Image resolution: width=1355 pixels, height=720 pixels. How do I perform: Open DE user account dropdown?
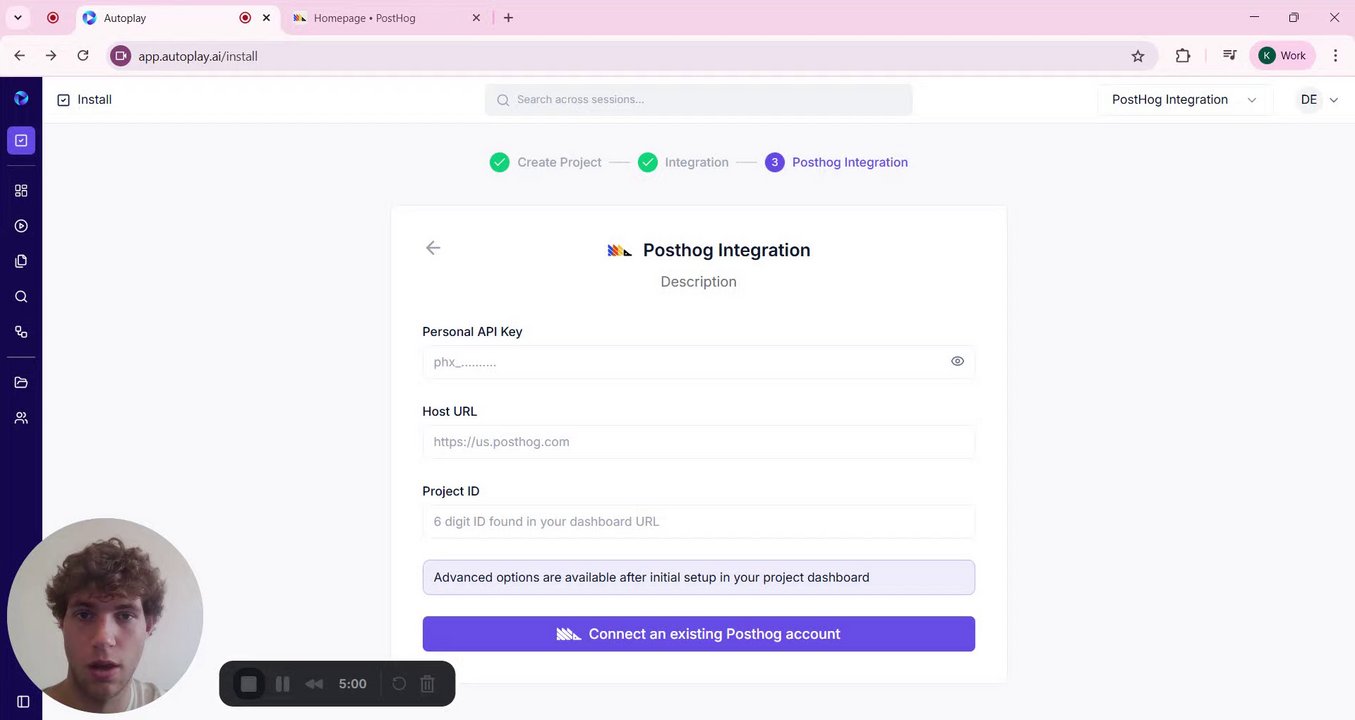pos(1318,100)
